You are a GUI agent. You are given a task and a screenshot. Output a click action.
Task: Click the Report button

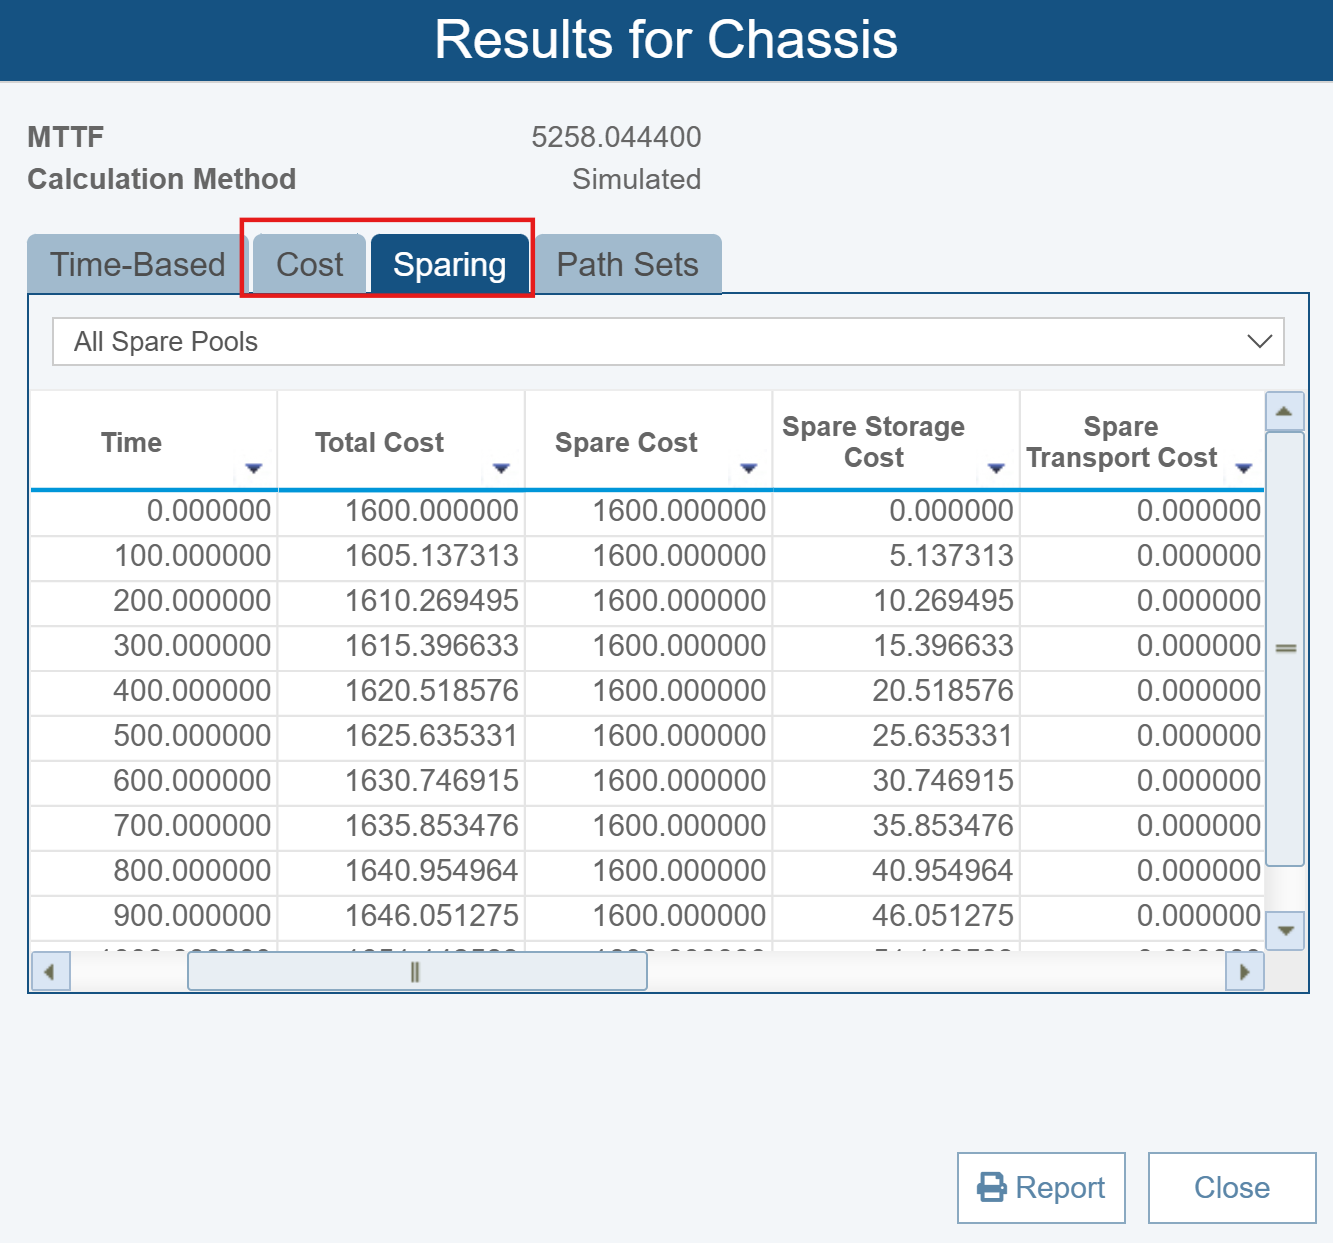(x=1041, y=1187)
